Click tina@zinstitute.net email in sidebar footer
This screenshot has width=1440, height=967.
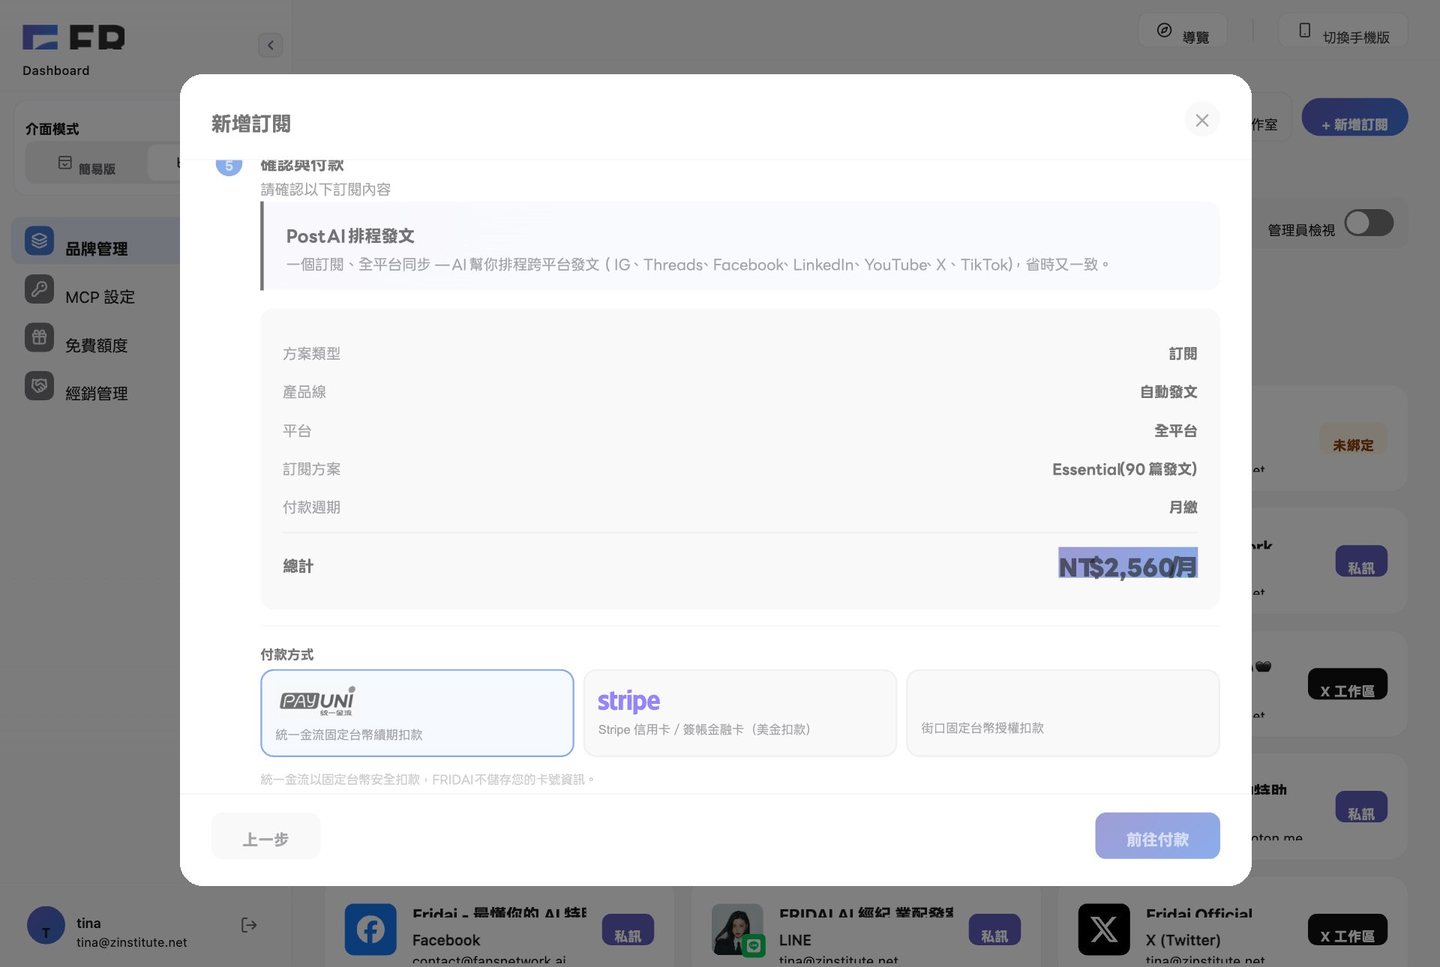(132, 942)
